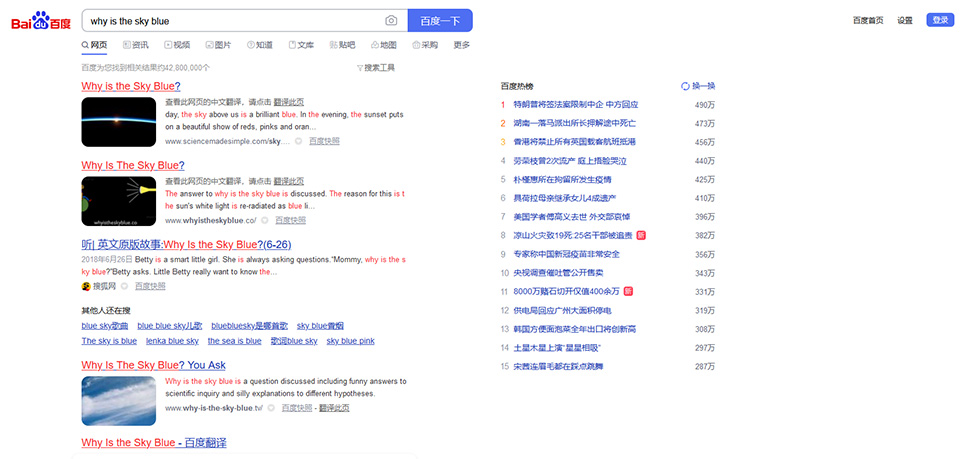The width and height of the screenshot is (969, 459).
Task: Click 翻译此页 in the second result
Action: pos(289,181)
